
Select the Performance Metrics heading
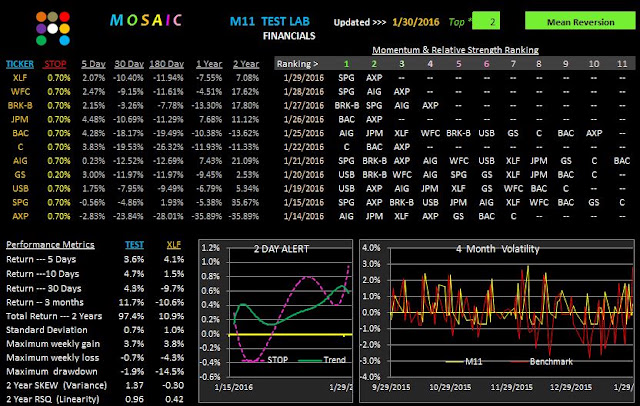coord(50,244)
